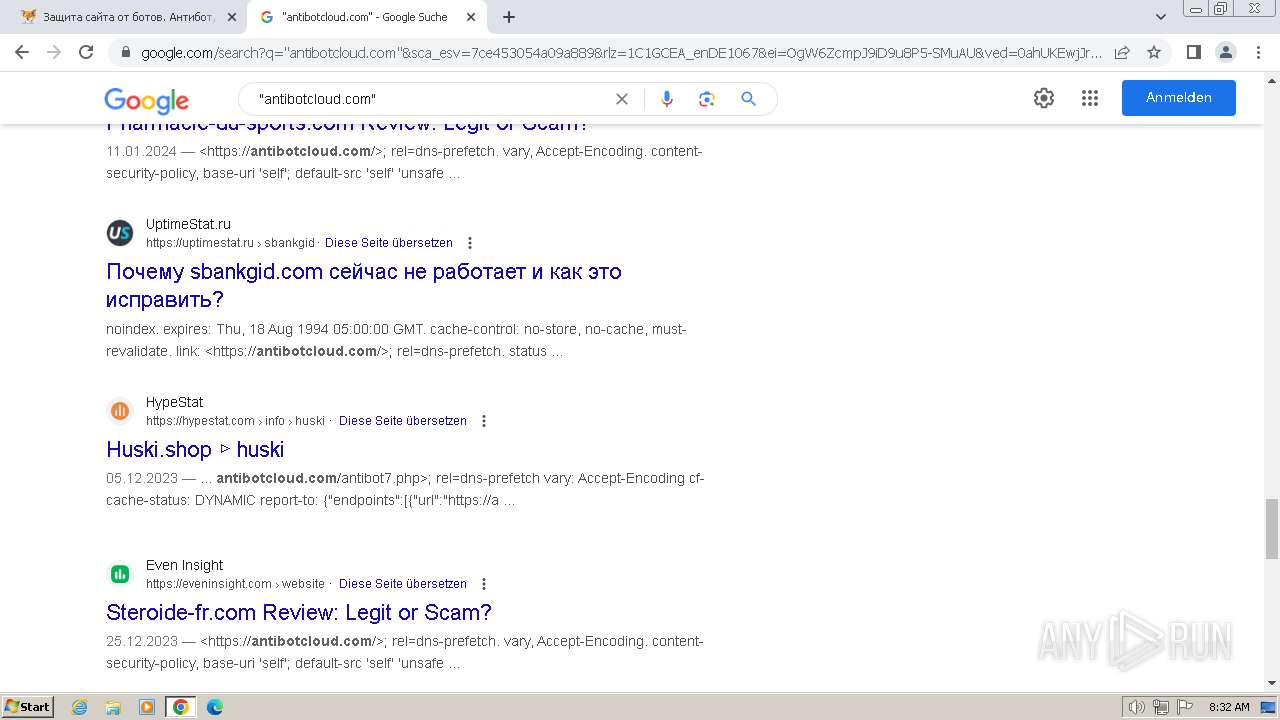View site information lock icon
Screen dimensions: 1280x720
pos(125,52)
